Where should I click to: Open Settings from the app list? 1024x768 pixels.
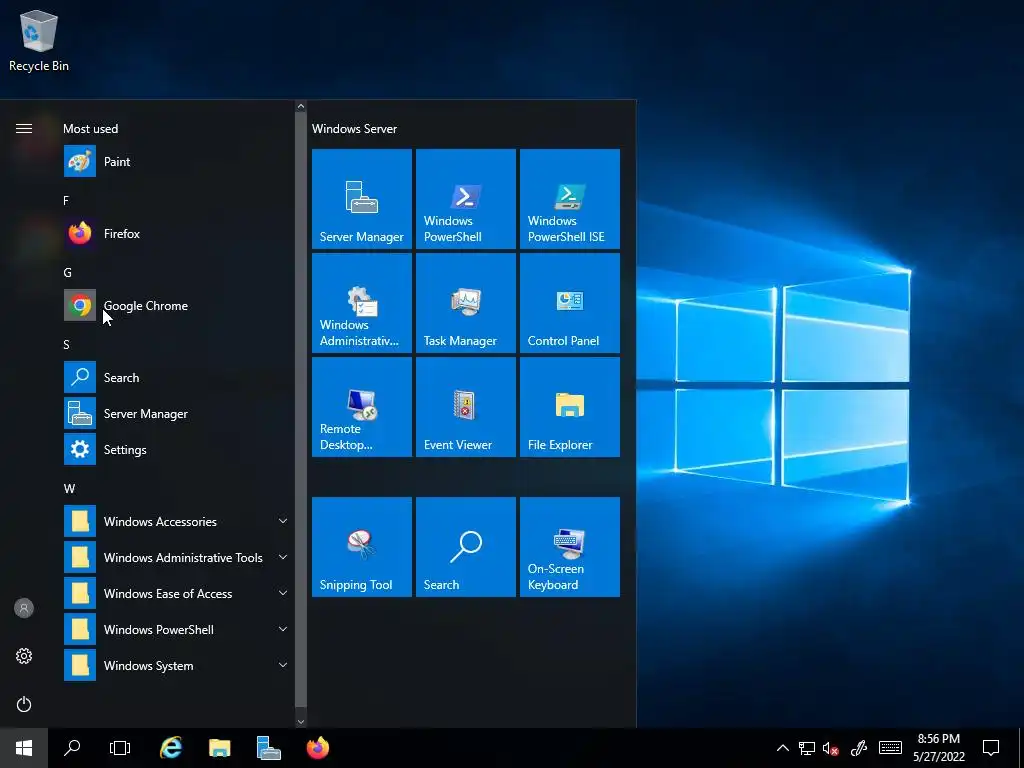click(x=176, y=449)
